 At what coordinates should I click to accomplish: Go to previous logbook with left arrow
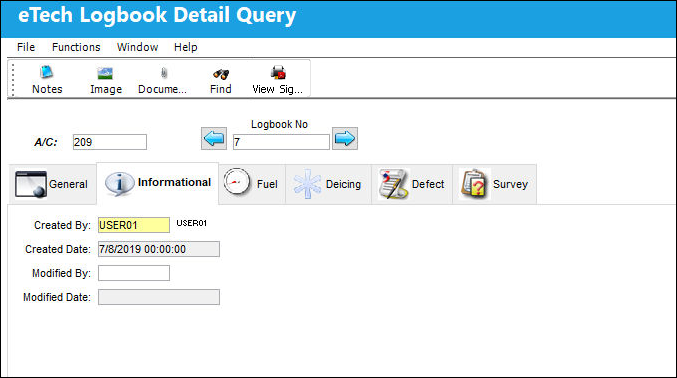214,139
